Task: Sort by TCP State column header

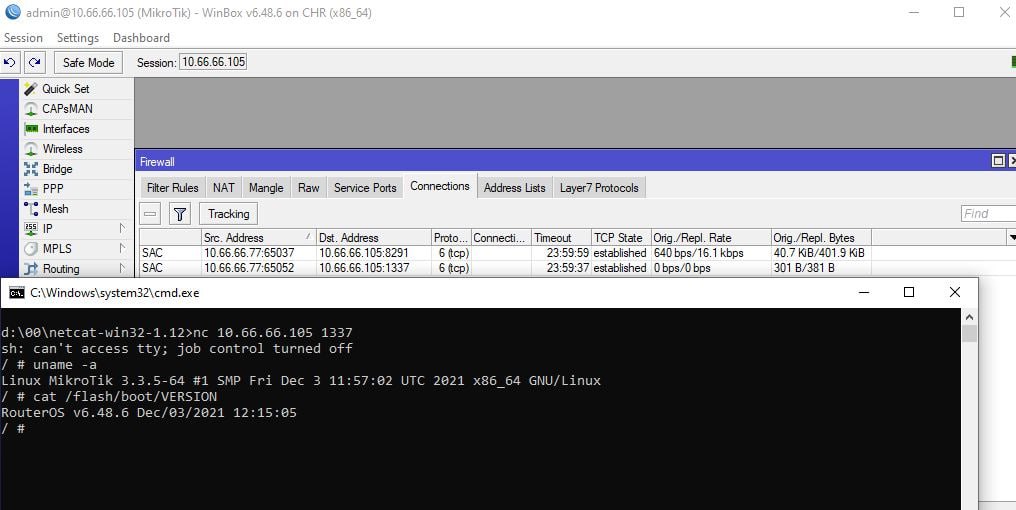Action: [621, 238]
